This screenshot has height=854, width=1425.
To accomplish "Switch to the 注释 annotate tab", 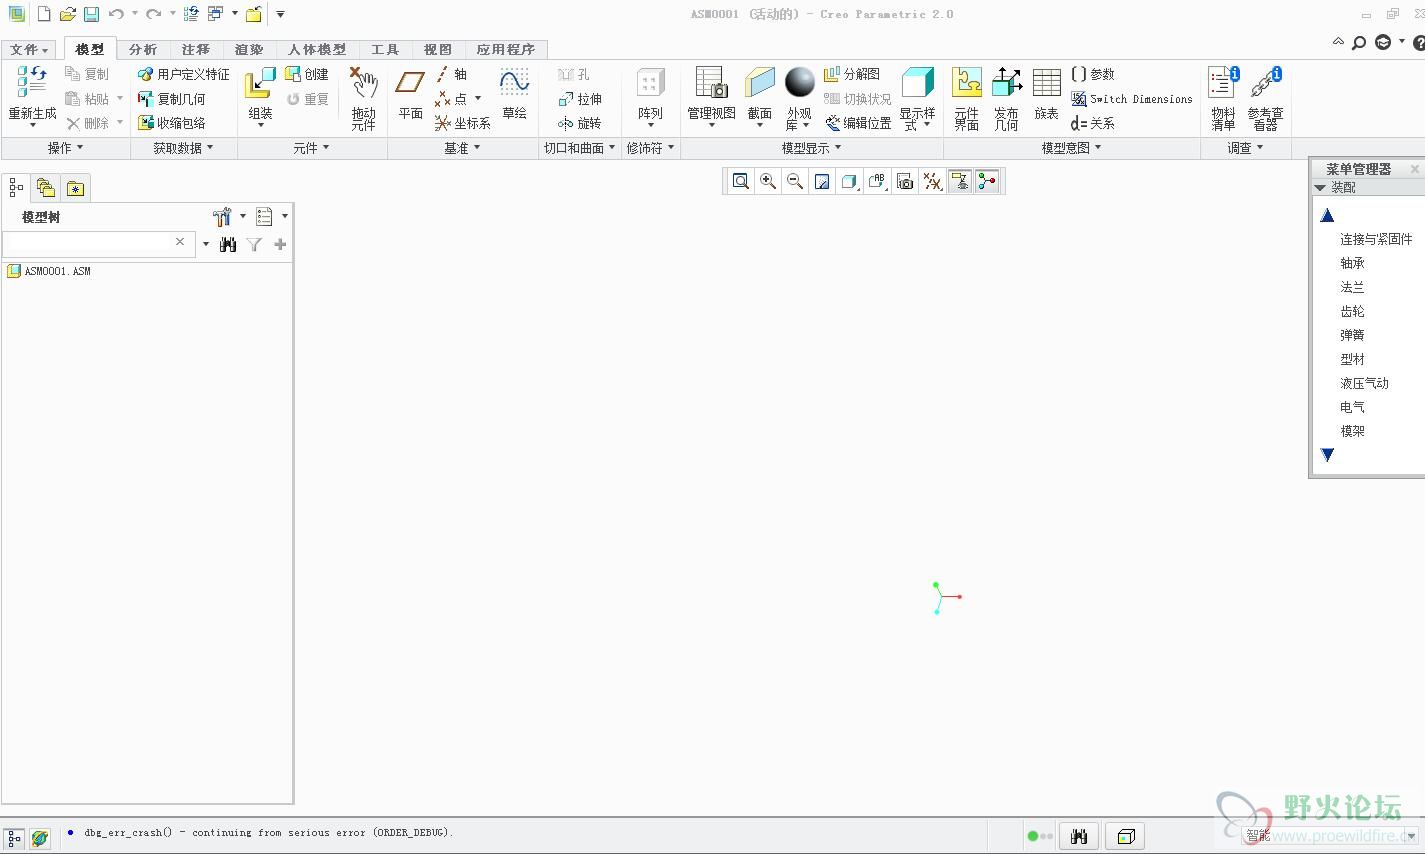I will (x=196, y=49).
